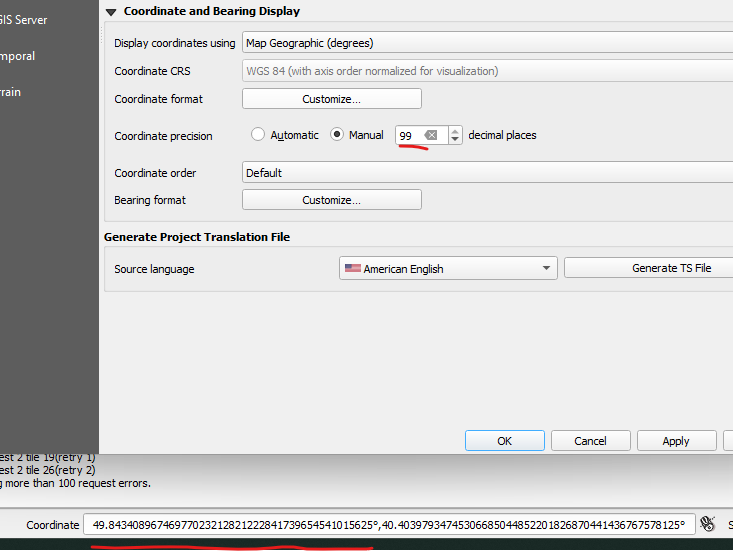Click the Apply button

click(676, 441)
